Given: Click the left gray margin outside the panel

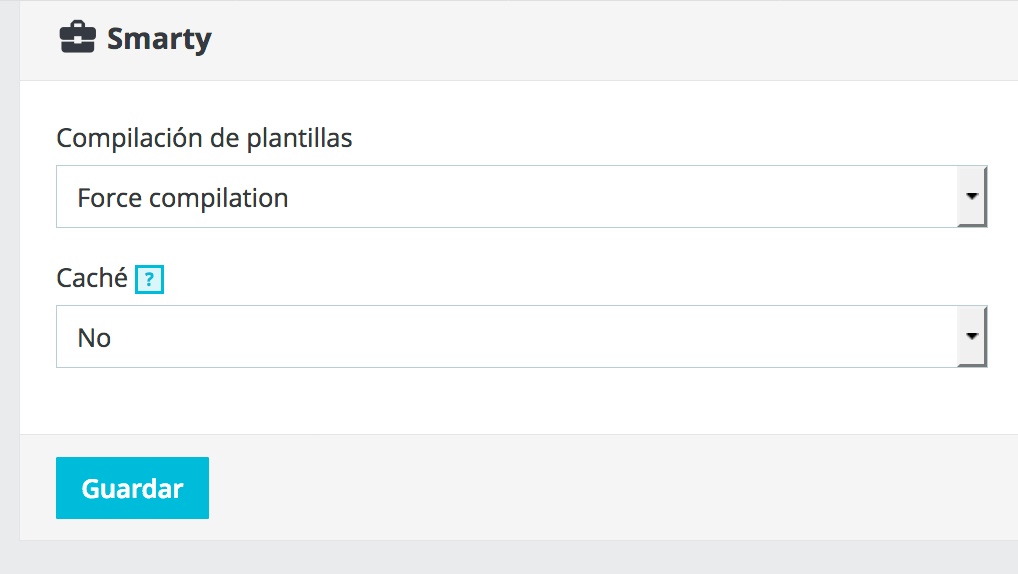Looking at the screenshot, I should point(9,286).
